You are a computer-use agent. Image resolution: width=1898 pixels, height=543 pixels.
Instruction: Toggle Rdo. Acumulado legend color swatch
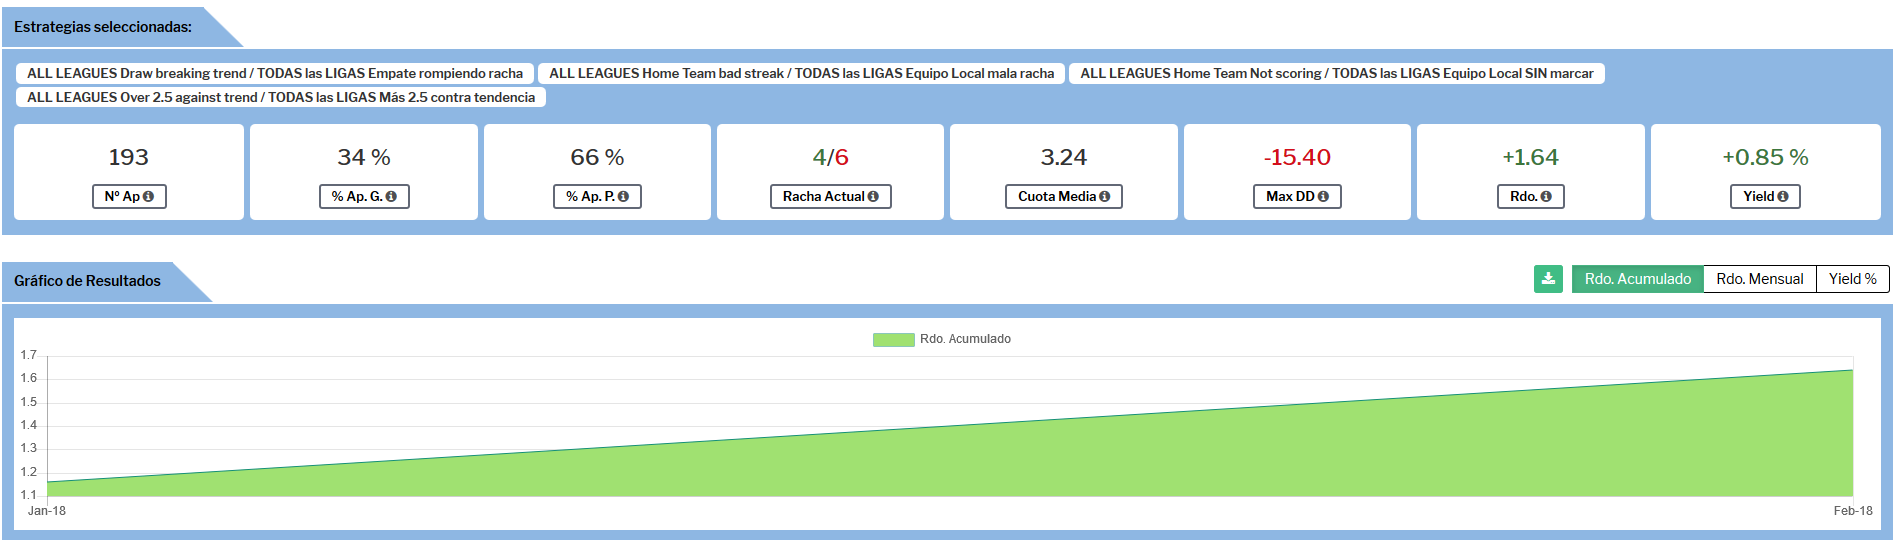coord(893,340)
